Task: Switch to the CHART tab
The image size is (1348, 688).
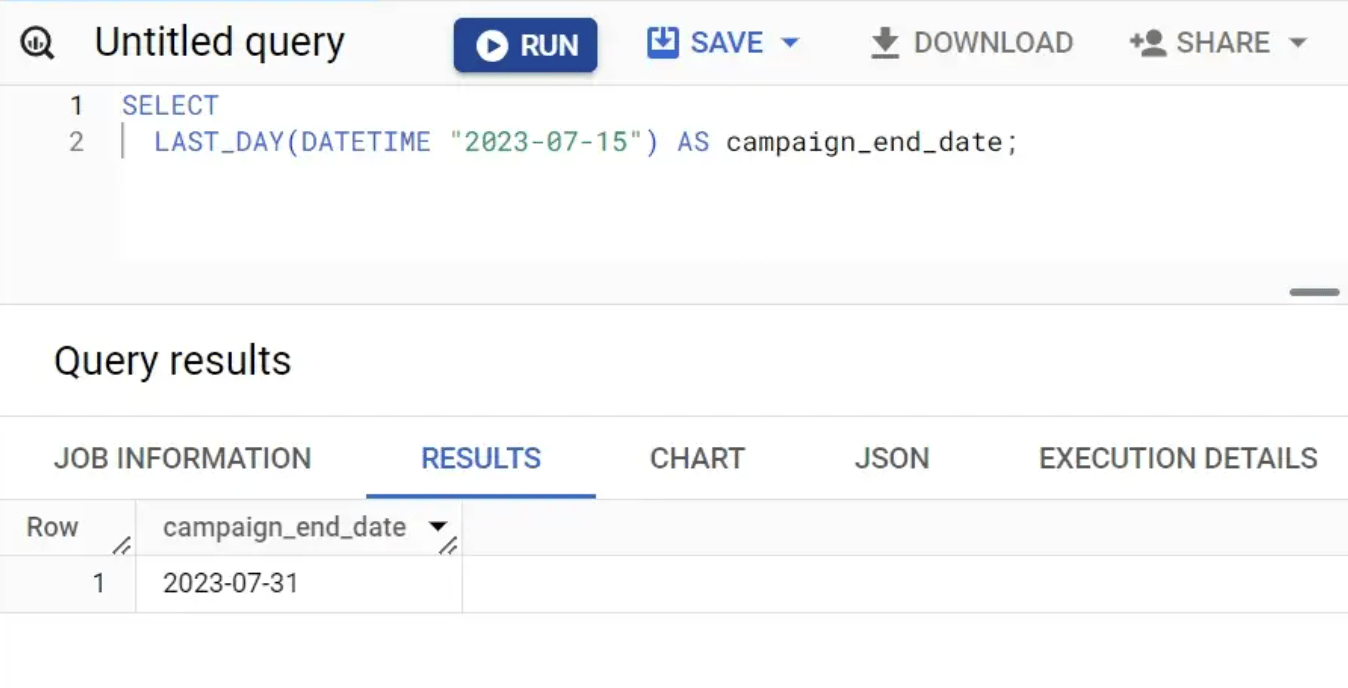Action: [x=697, y=458]
